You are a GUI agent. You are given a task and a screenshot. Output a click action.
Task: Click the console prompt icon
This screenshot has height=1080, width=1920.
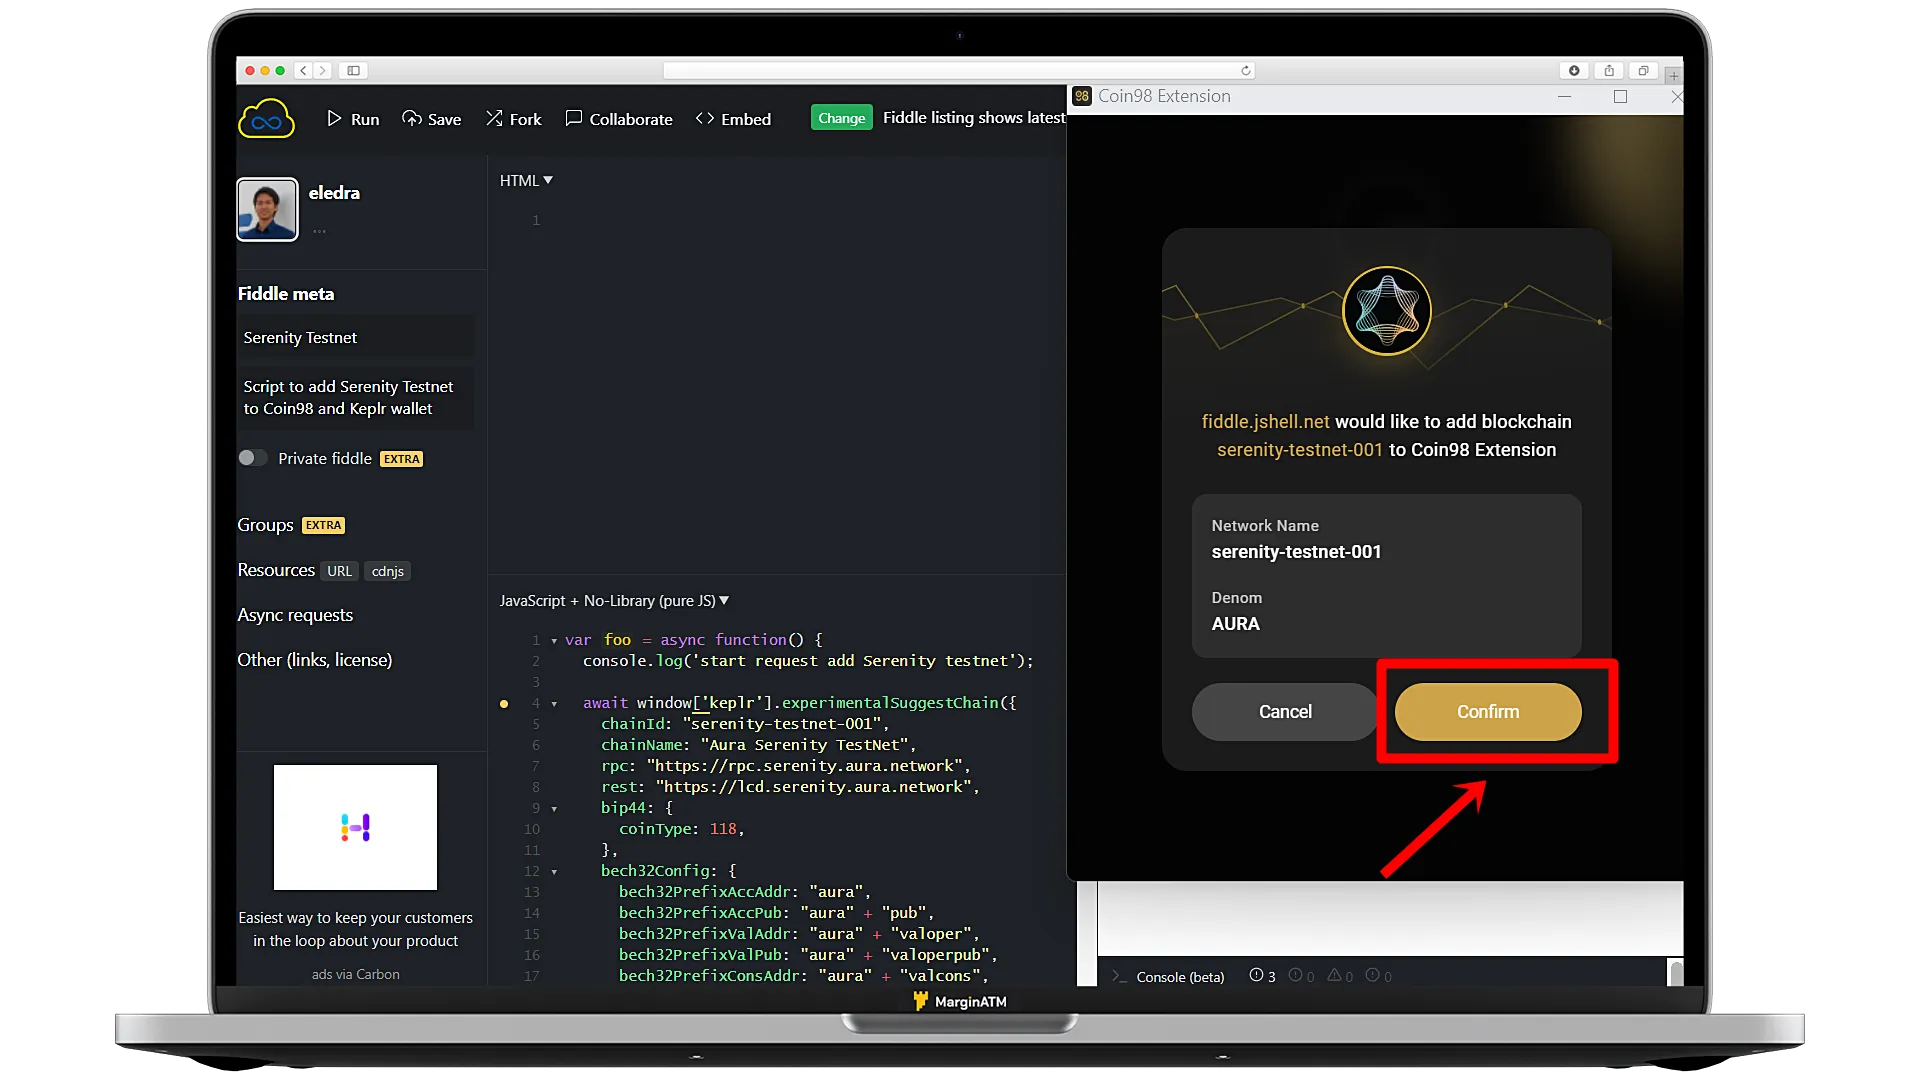pos(1119,977)
